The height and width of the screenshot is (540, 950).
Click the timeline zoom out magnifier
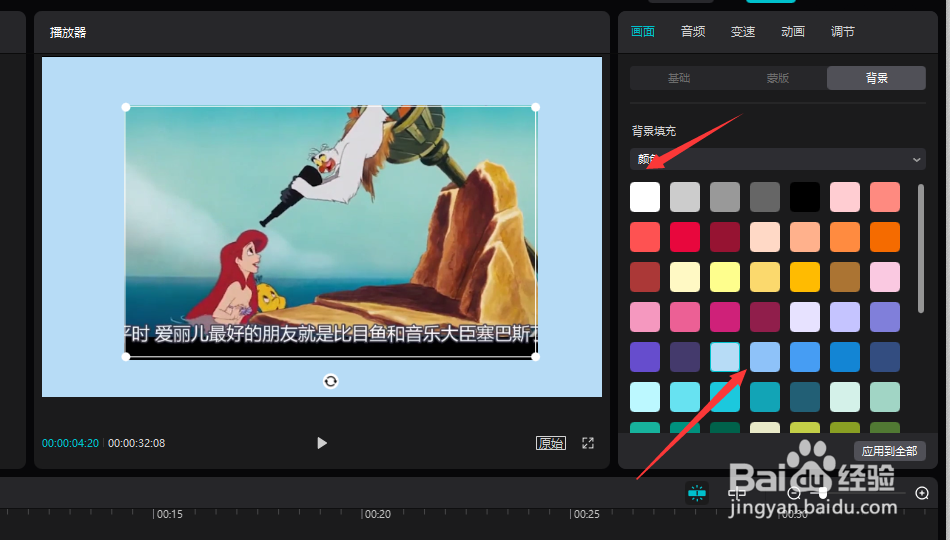tap(794, 493)
